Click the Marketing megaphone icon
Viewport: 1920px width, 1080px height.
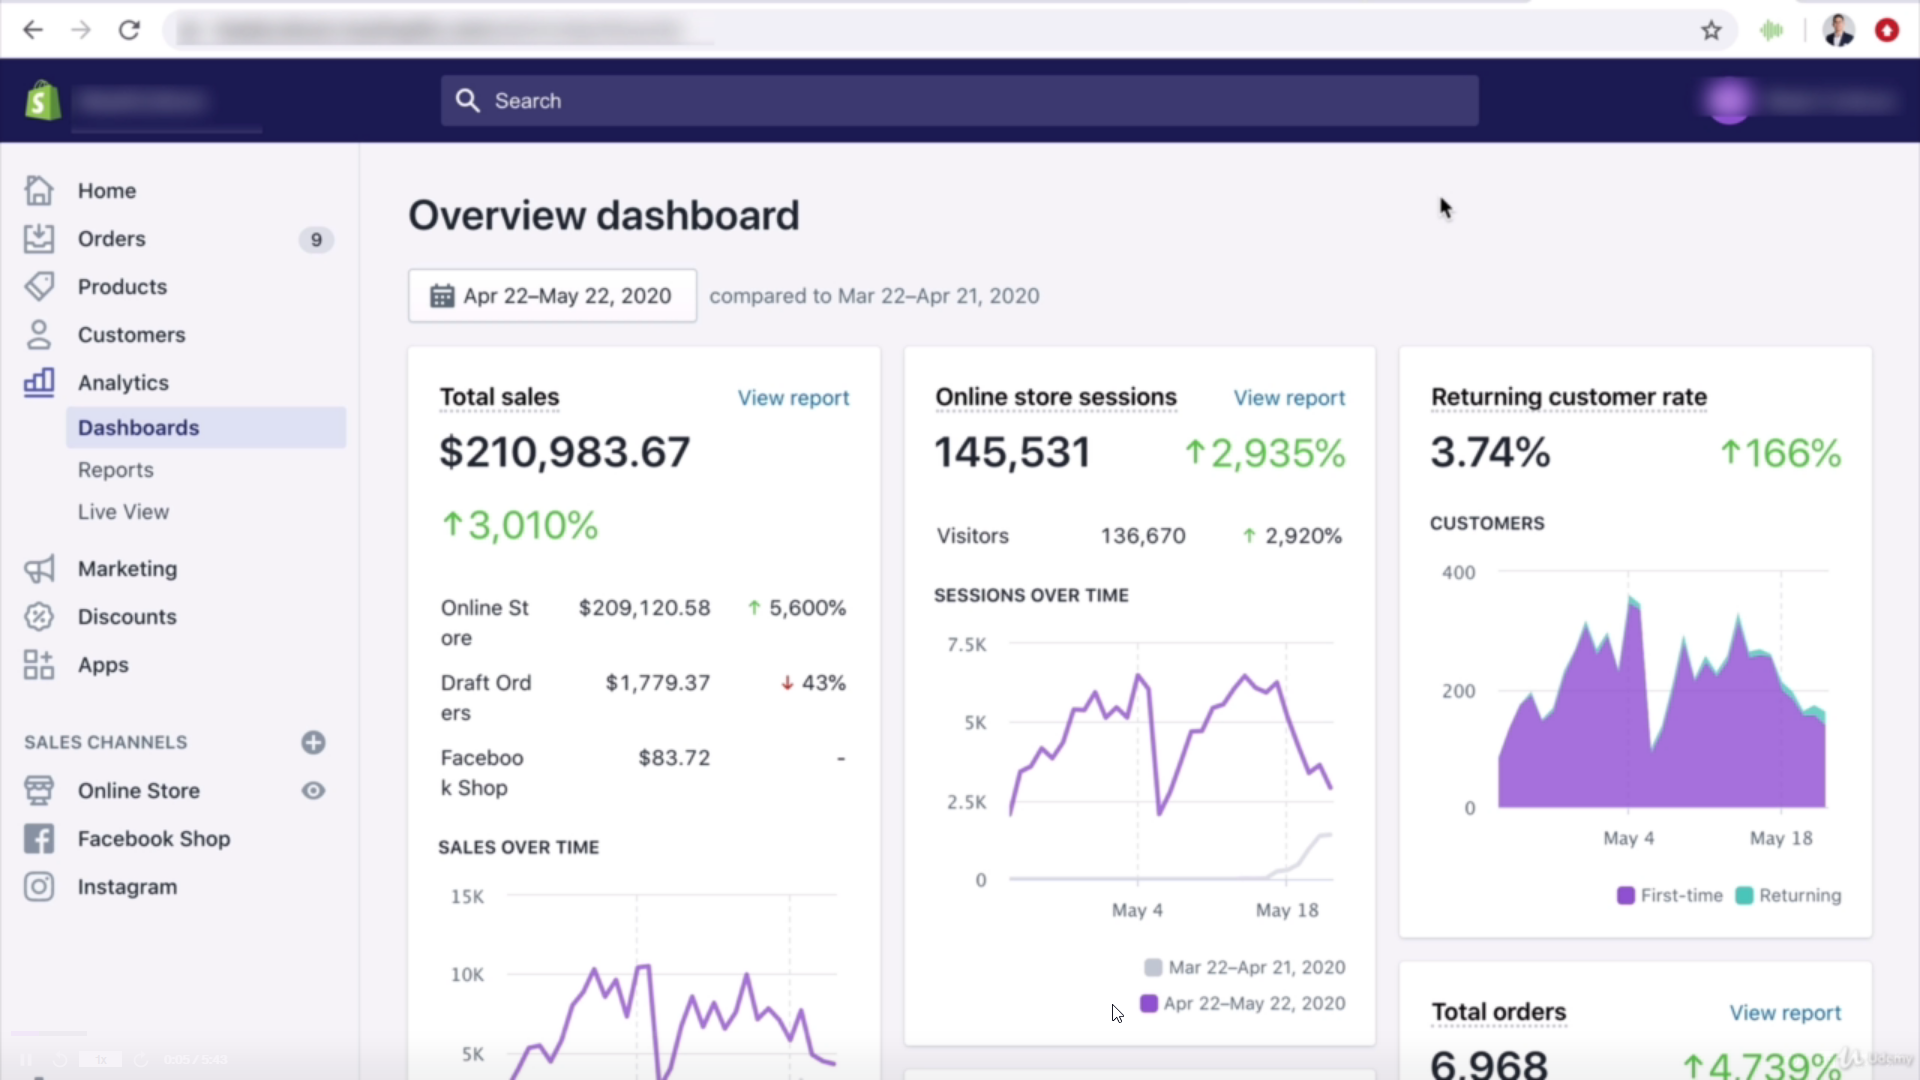(39, 569)
